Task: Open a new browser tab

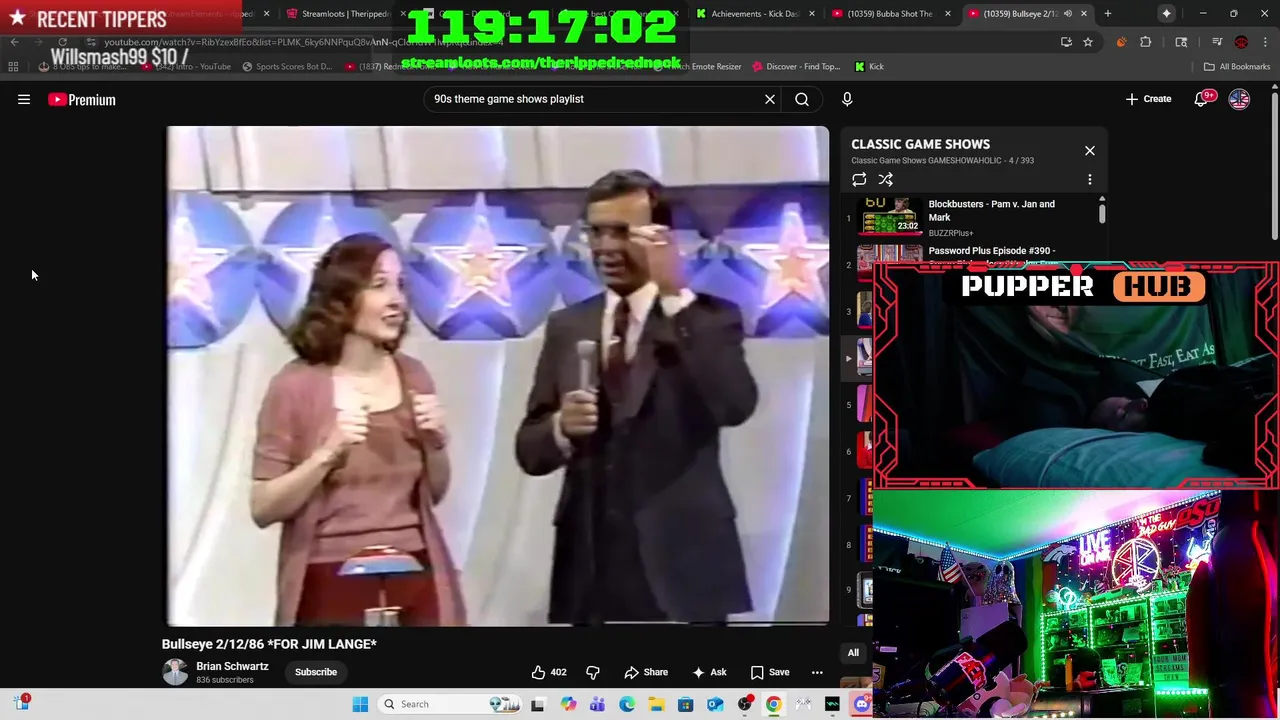Action: [x=1108, y=14]
